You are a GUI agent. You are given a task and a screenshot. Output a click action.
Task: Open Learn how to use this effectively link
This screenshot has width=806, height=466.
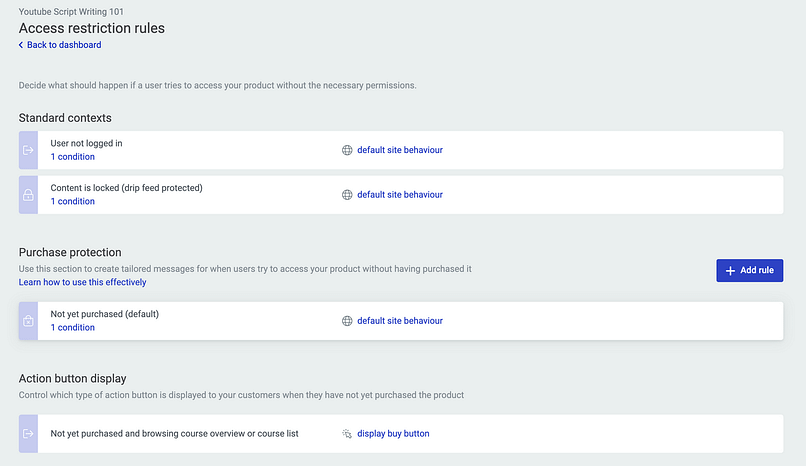coord(82,283)
